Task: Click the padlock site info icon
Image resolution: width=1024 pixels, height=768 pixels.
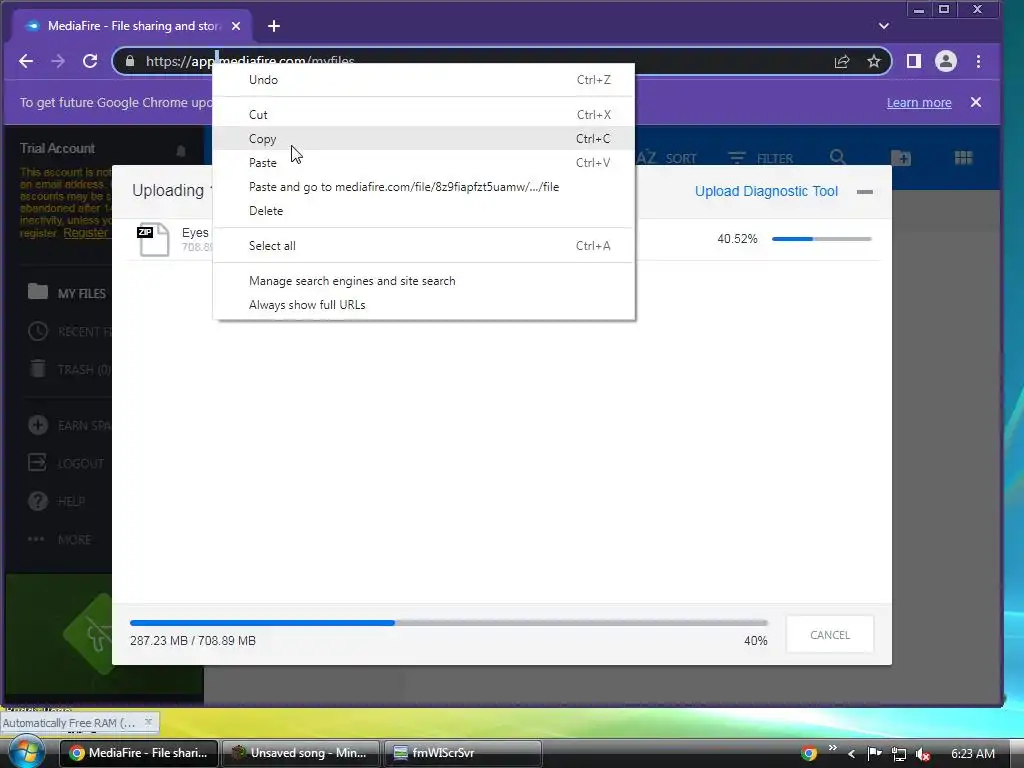Action: (130, 61)
